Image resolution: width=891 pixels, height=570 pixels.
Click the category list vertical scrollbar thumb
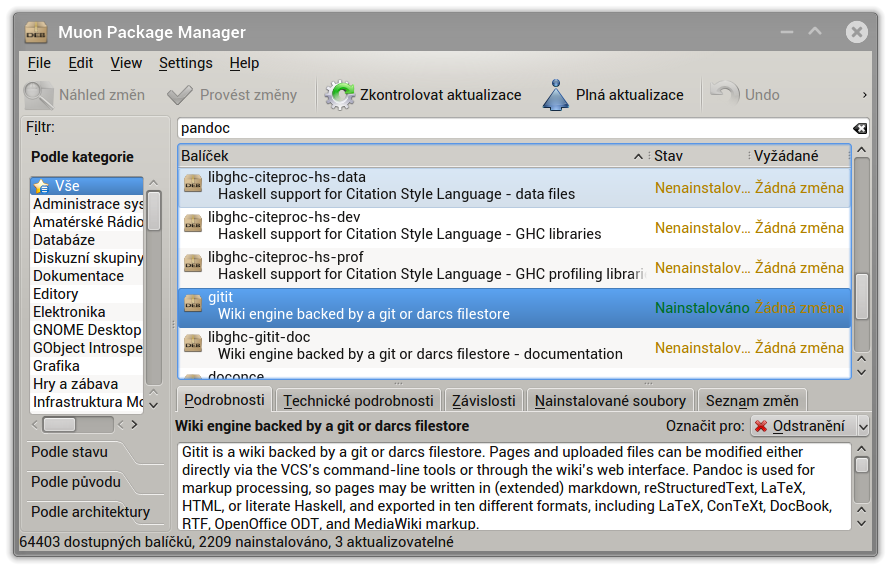point(153,211)
